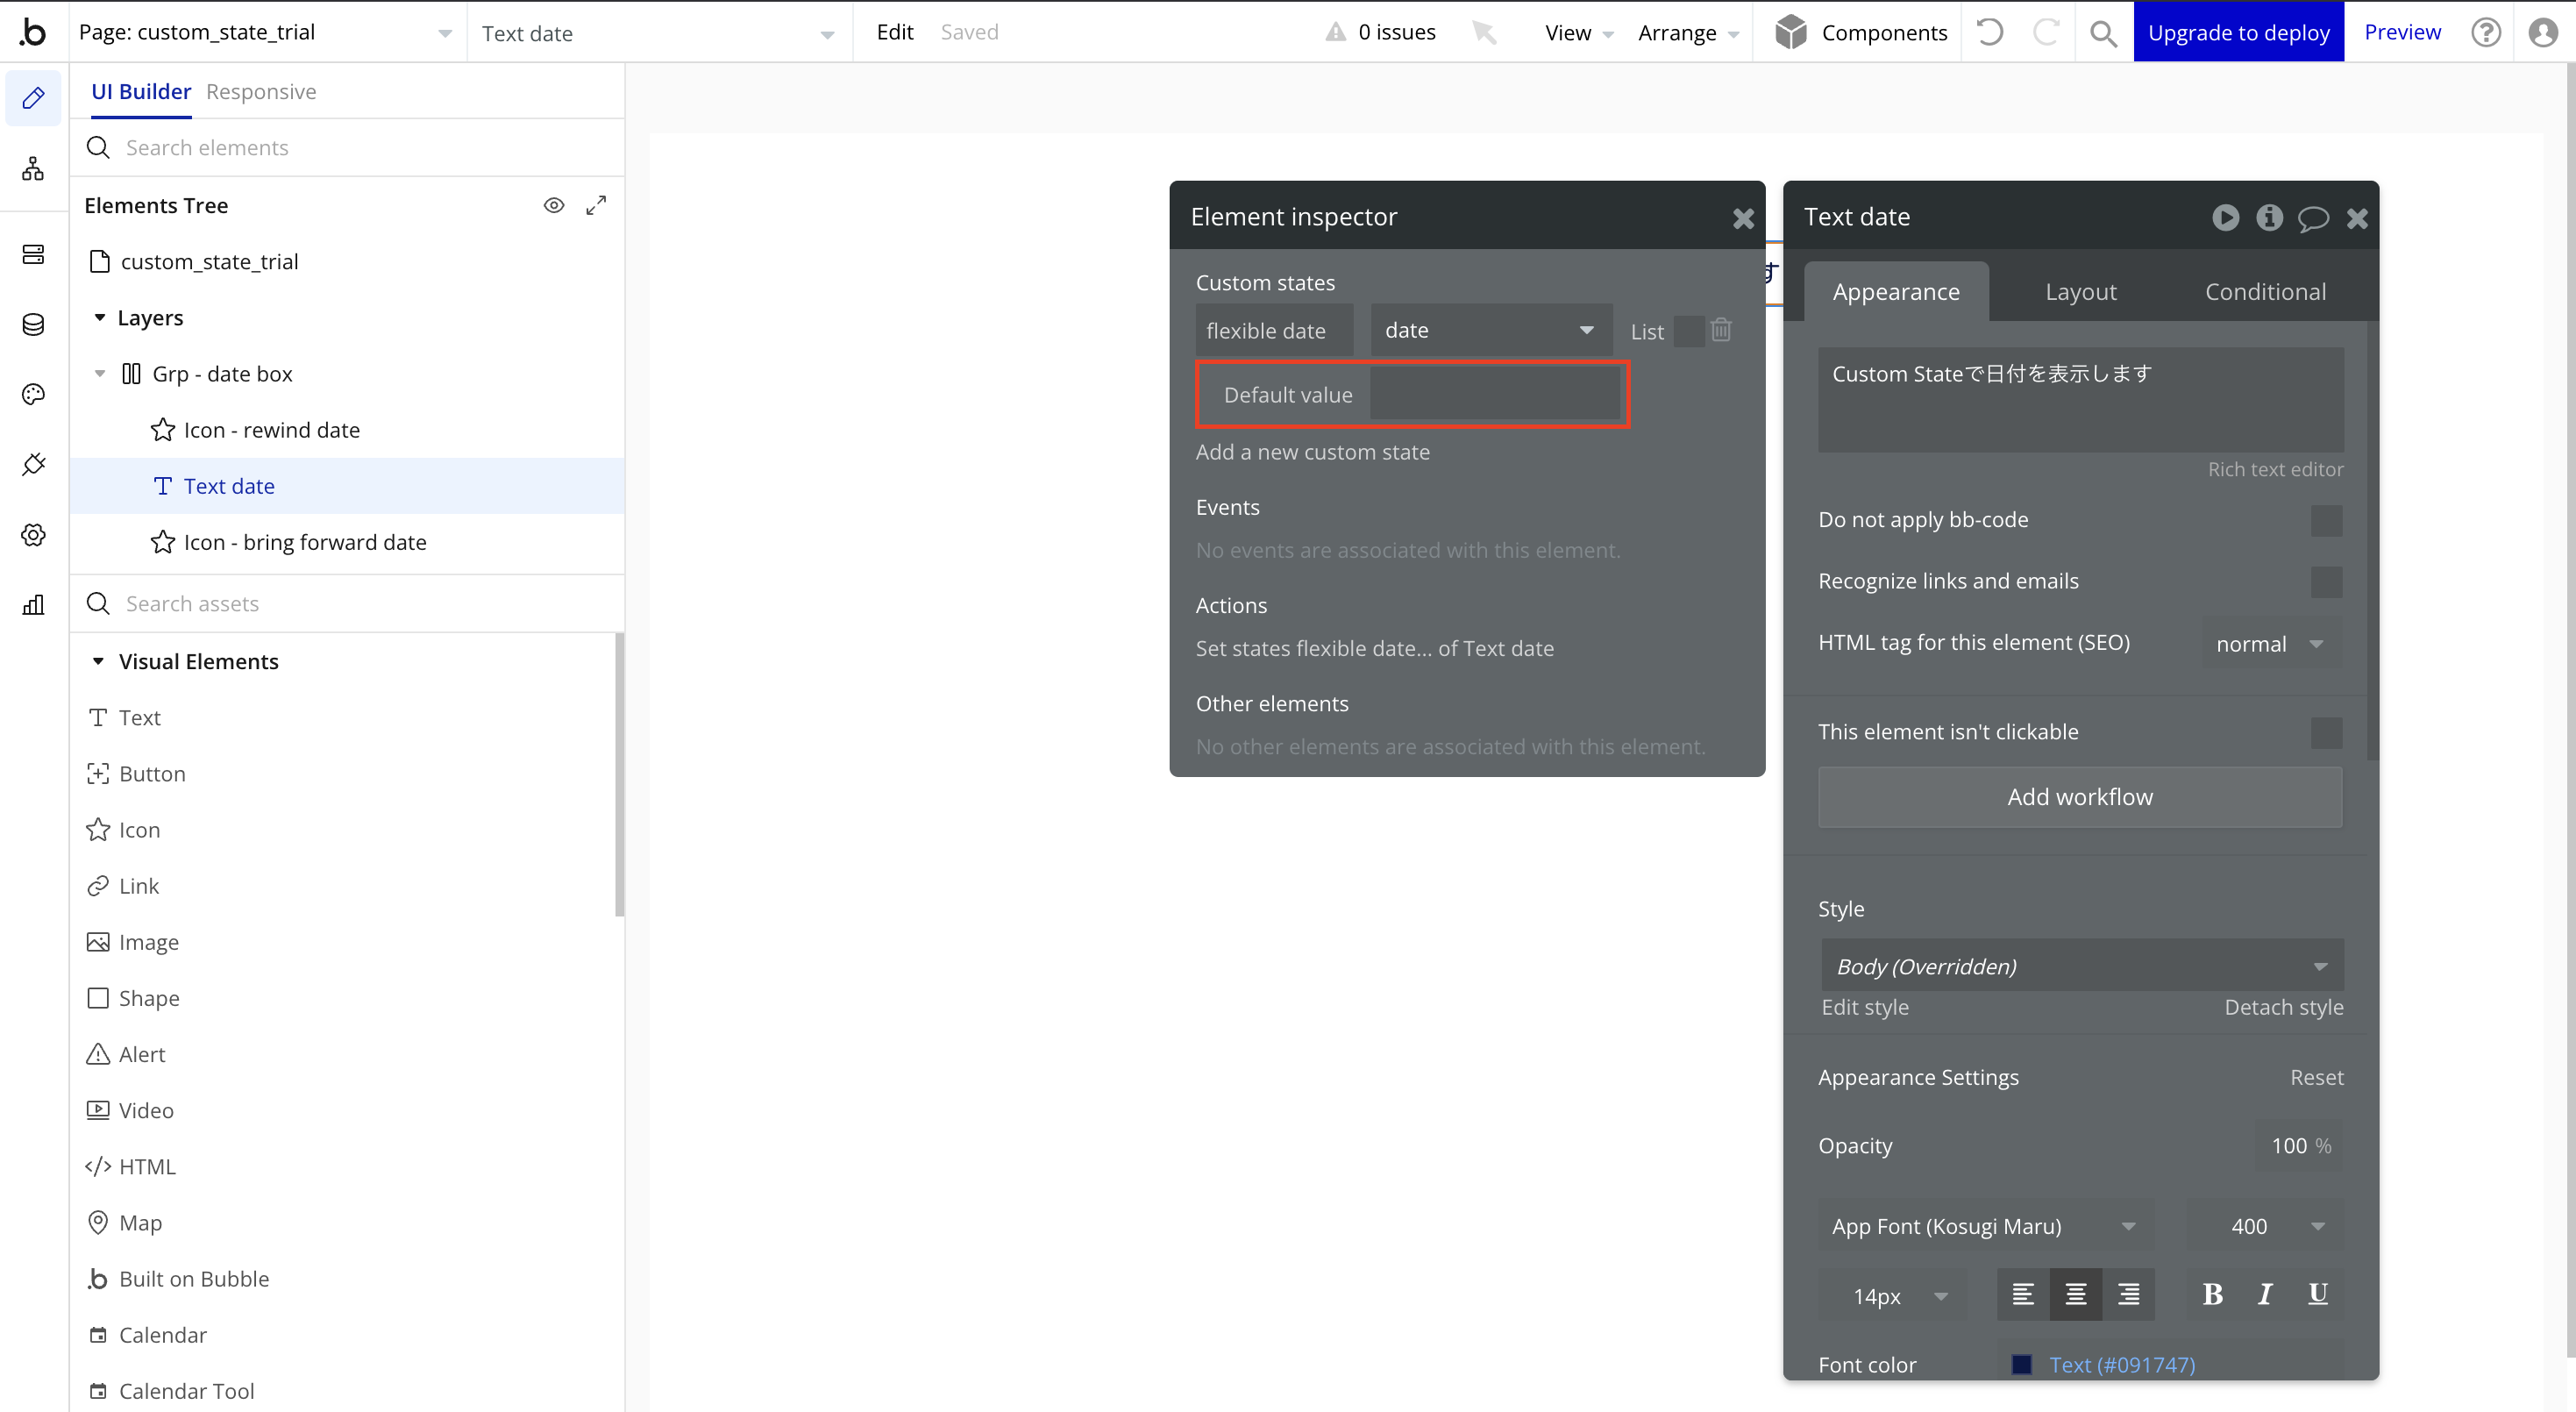This screenshot has width=2576, height=1412.
Task: Click the Default value input field
Action: (x=1496, y=394)
